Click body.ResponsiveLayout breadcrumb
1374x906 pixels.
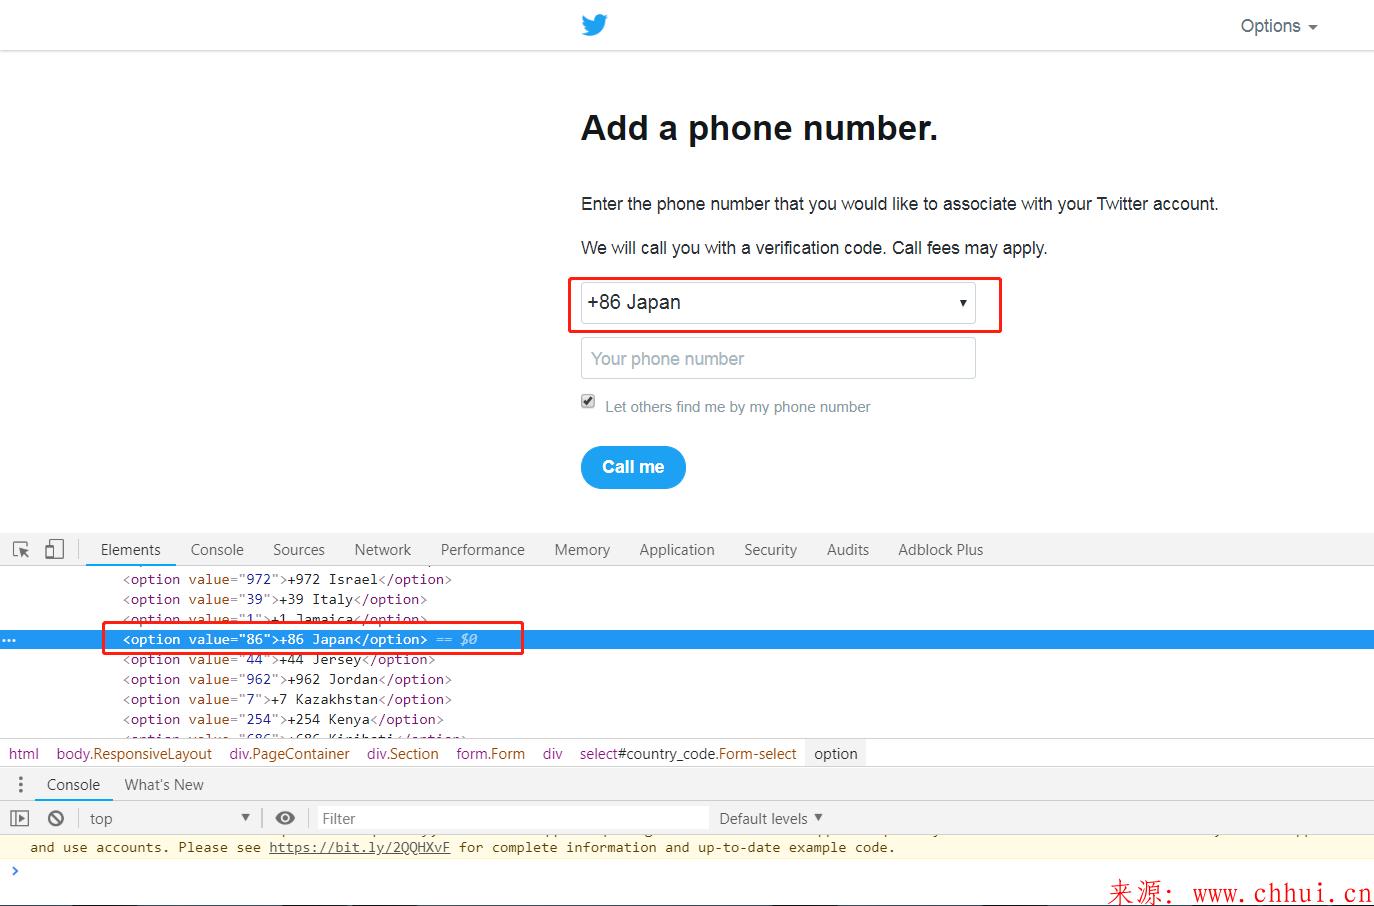pyautogui.click(x=134, y=754)
